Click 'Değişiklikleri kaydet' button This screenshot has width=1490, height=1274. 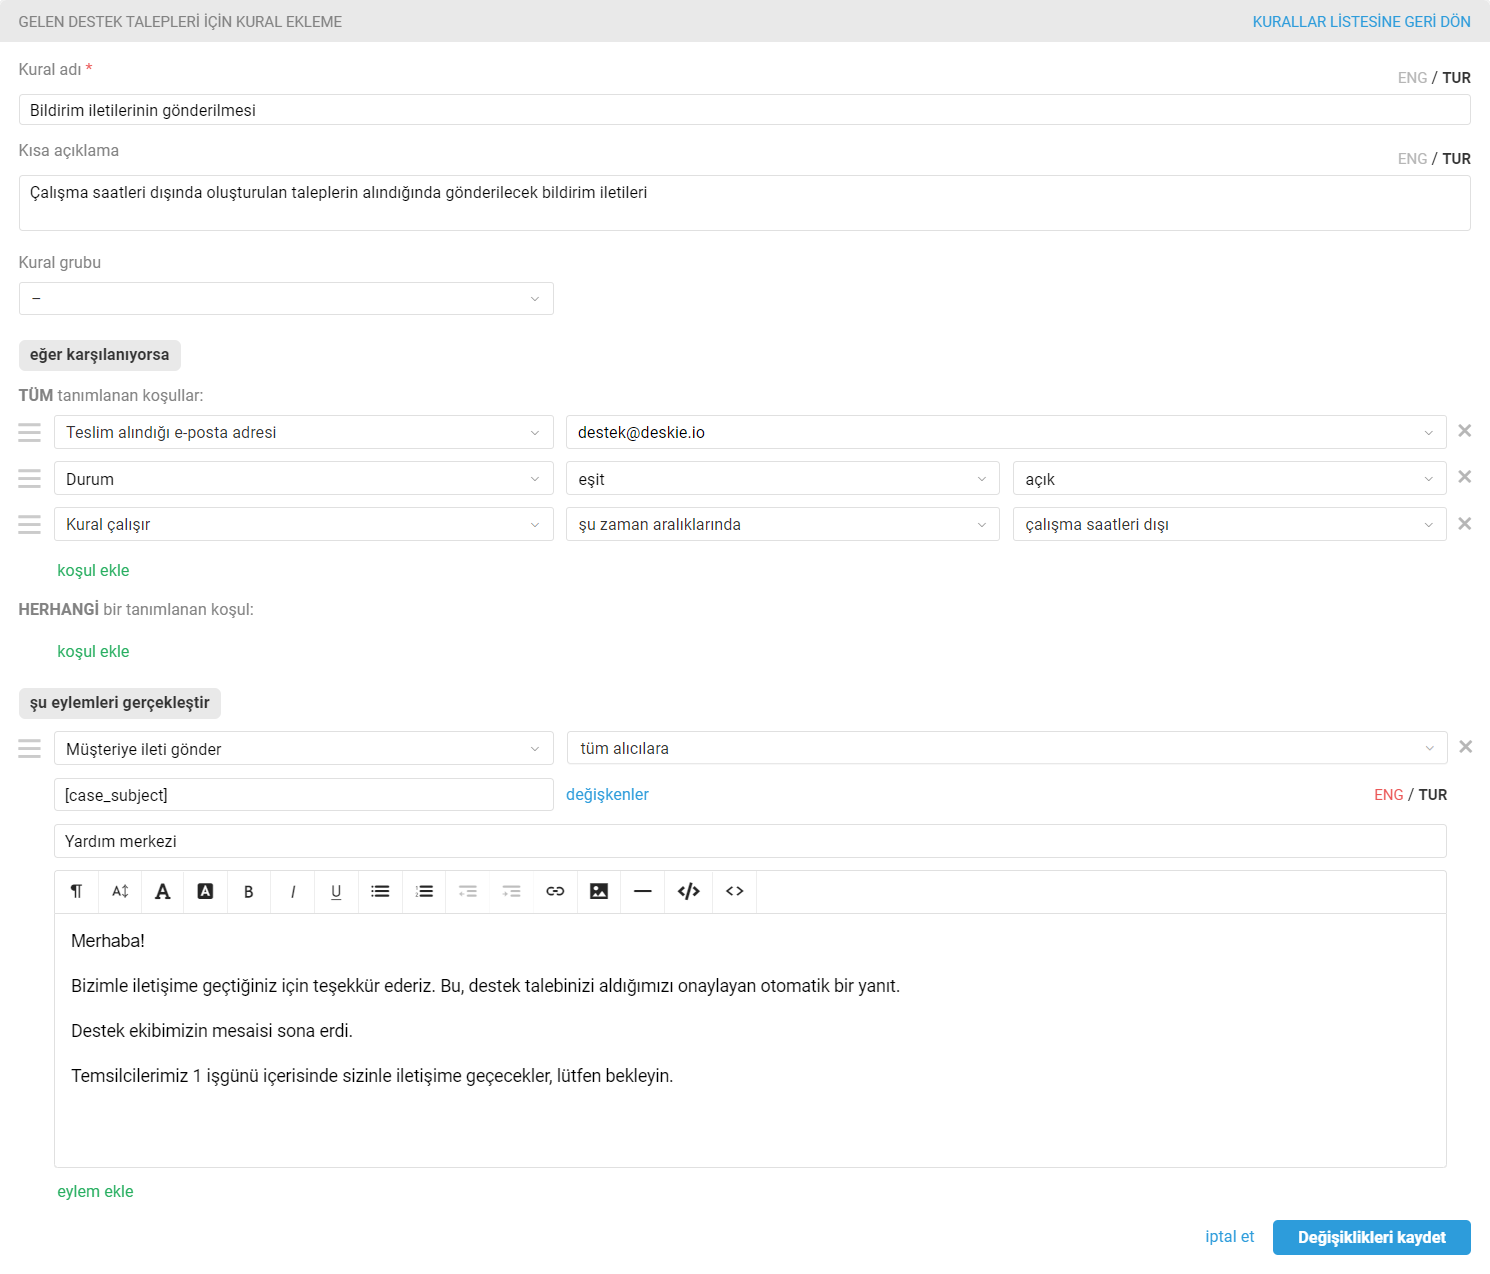point(1371,1238)
